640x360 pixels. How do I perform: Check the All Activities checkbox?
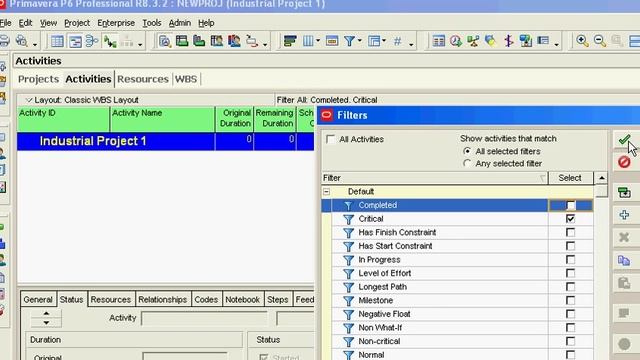click(330, 139)
